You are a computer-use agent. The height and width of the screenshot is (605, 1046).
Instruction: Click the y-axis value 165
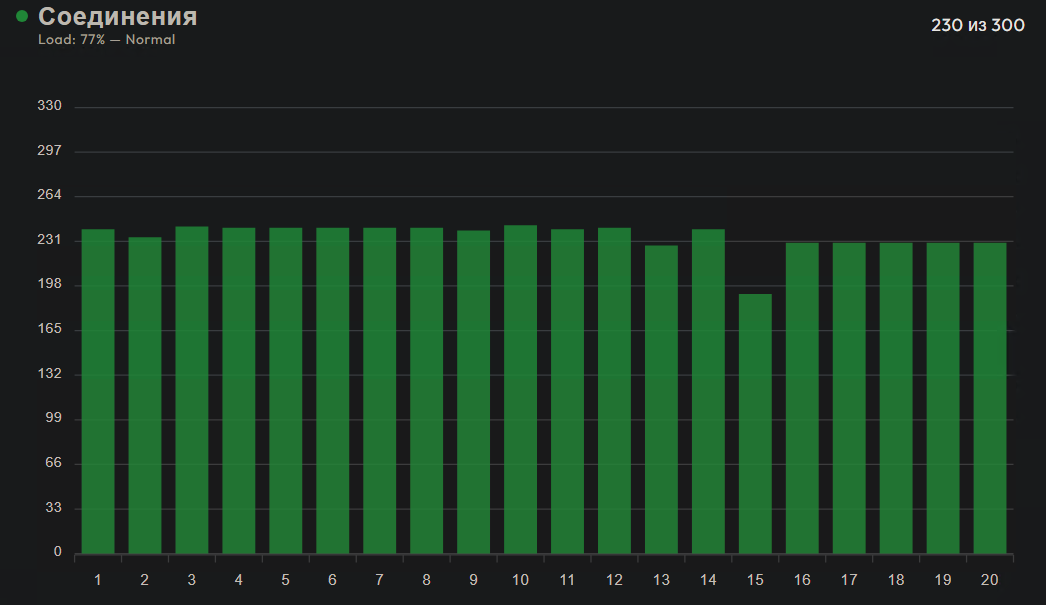point(49,329)
